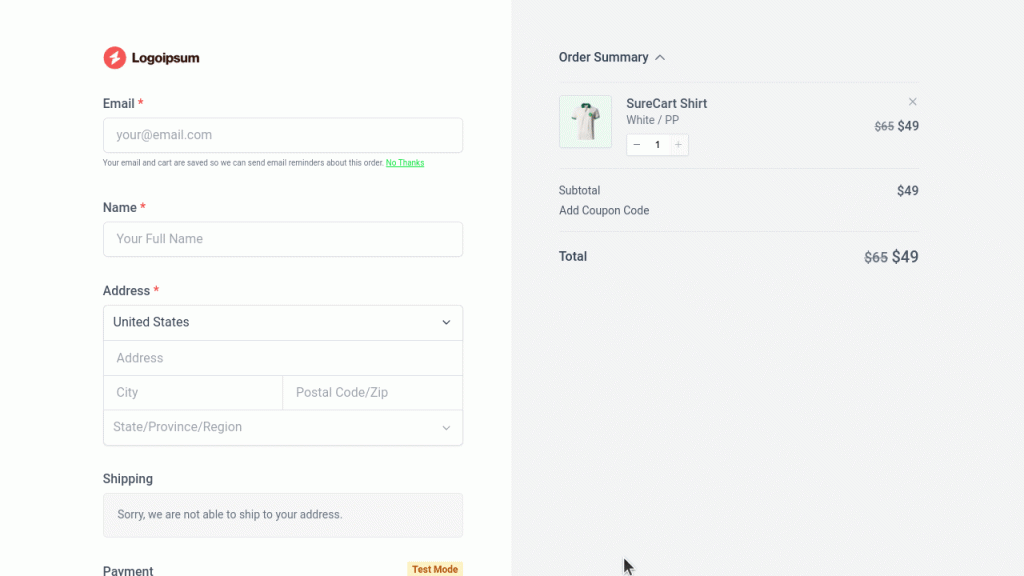
Task: Click the email address input field
Action: 283,135
